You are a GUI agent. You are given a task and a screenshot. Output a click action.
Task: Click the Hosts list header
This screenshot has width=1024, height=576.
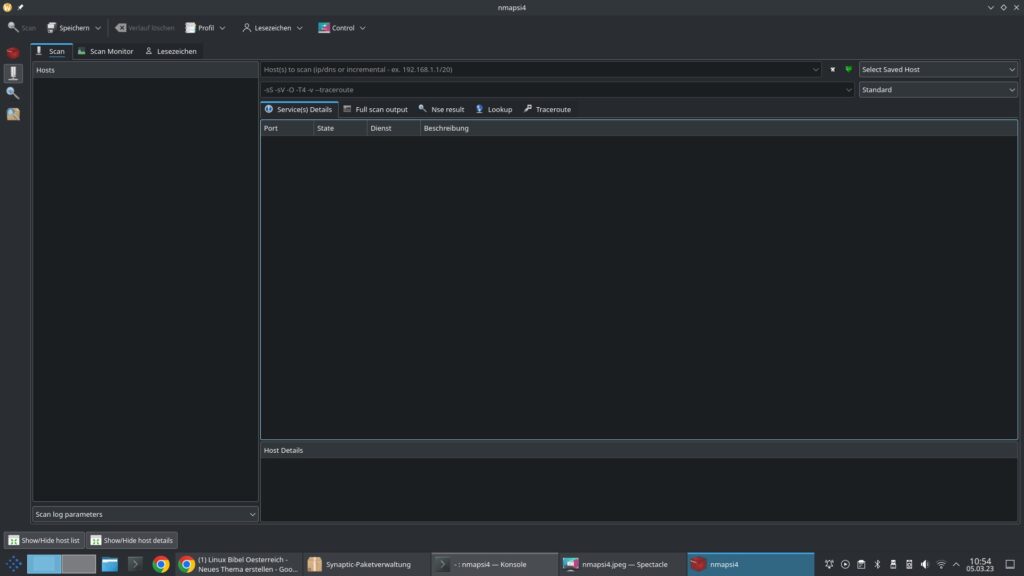[x=146, y=70]
